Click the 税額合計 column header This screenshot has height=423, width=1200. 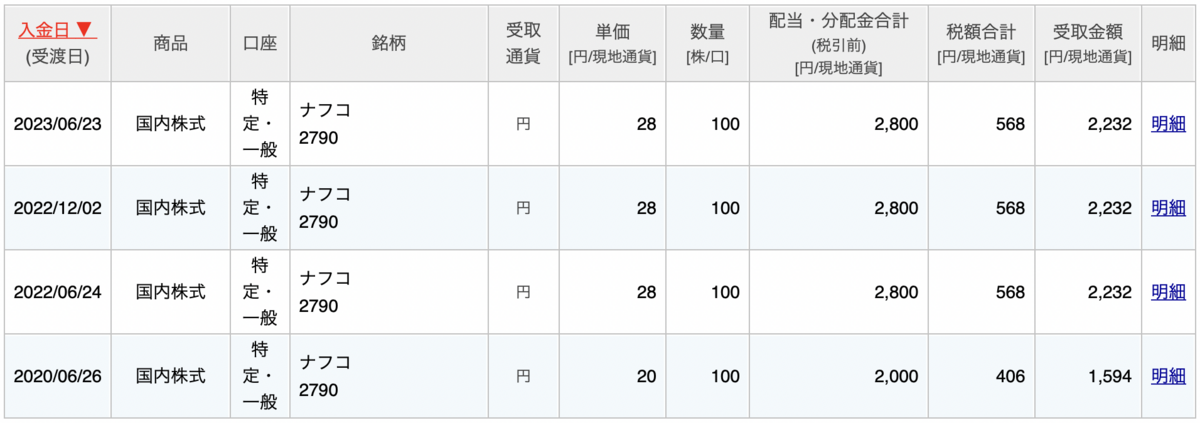point(981,43)
